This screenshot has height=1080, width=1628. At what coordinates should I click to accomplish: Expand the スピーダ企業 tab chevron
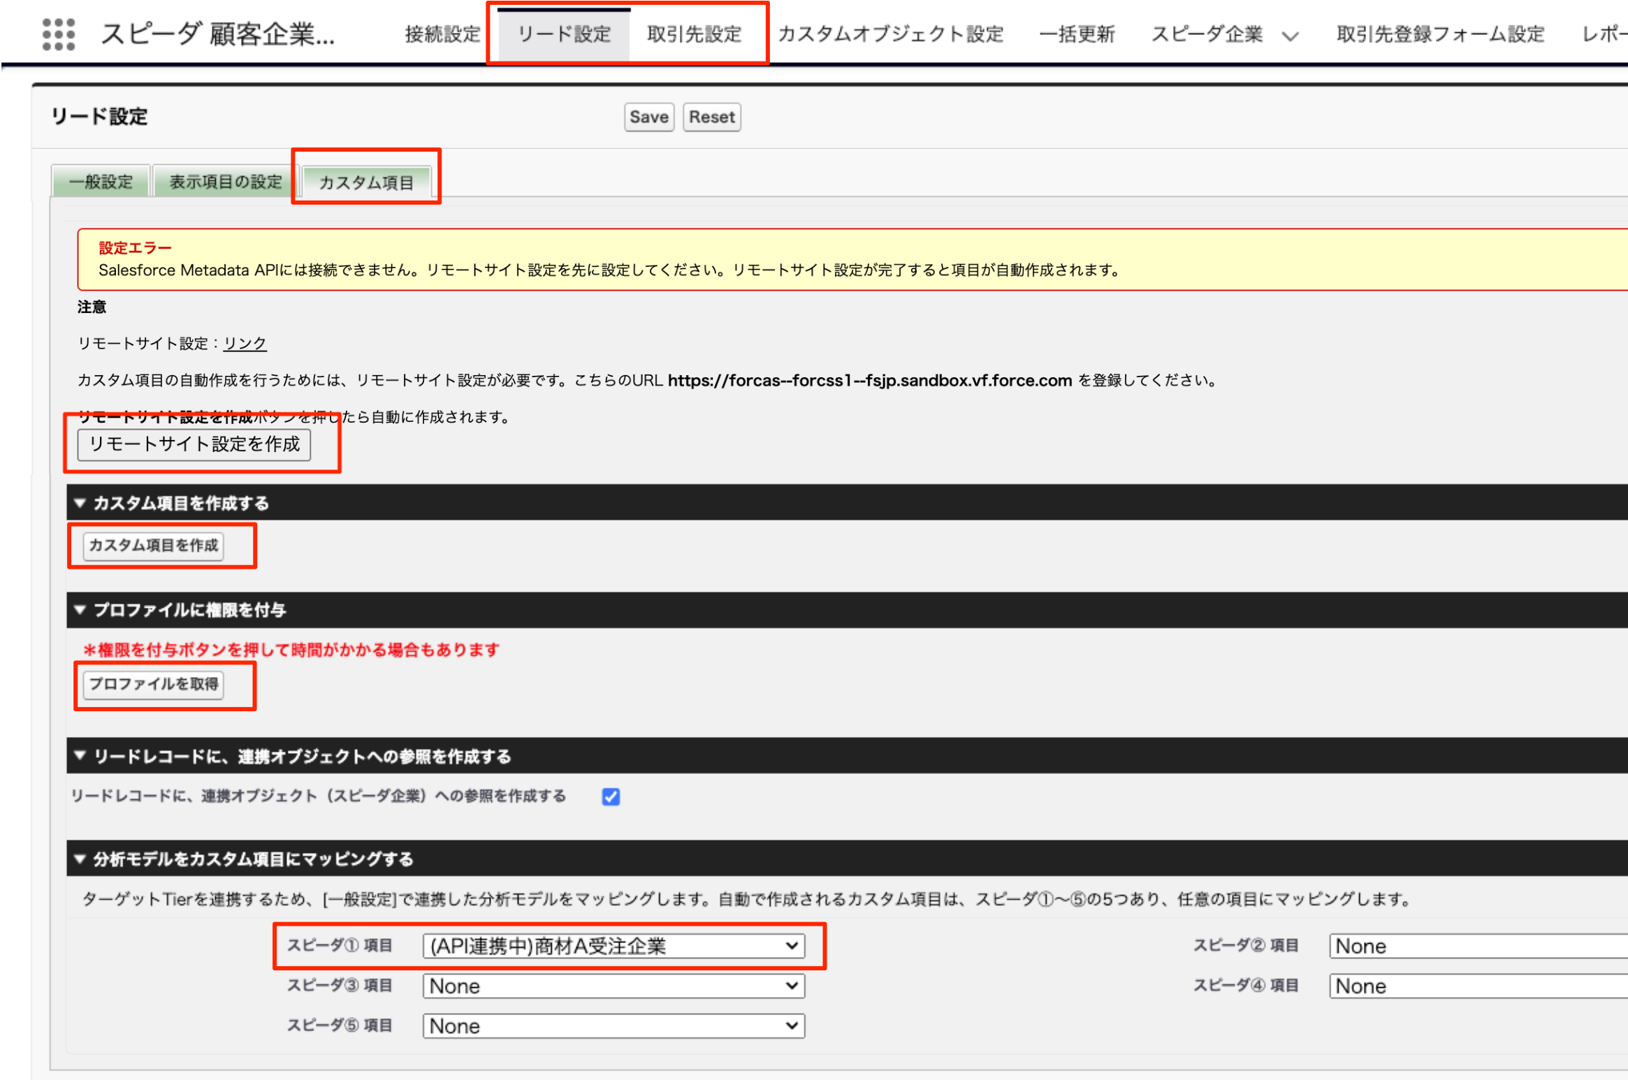tap(1290, 36)
